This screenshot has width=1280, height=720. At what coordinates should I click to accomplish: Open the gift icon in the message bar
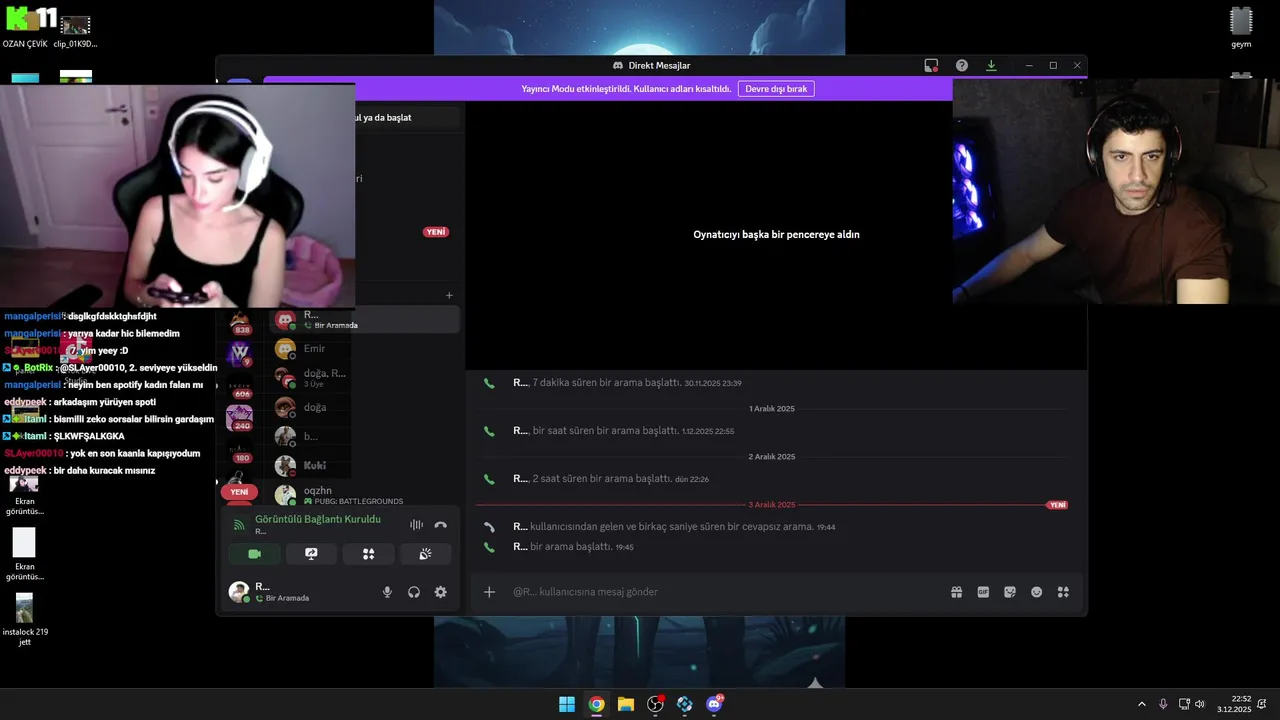[x=956, y=592]
